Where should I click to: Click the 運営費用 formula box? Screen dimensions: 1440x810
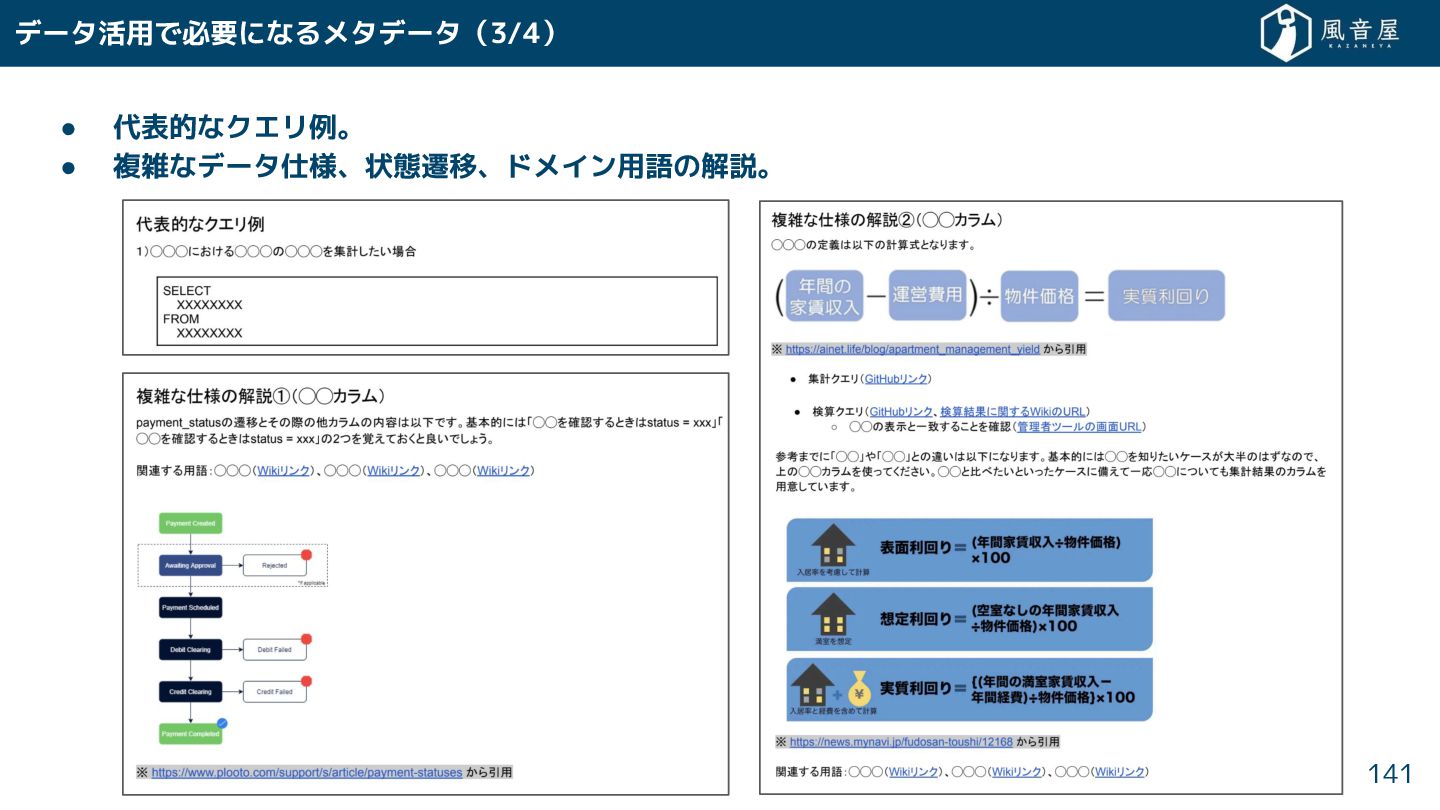[928, 295]
